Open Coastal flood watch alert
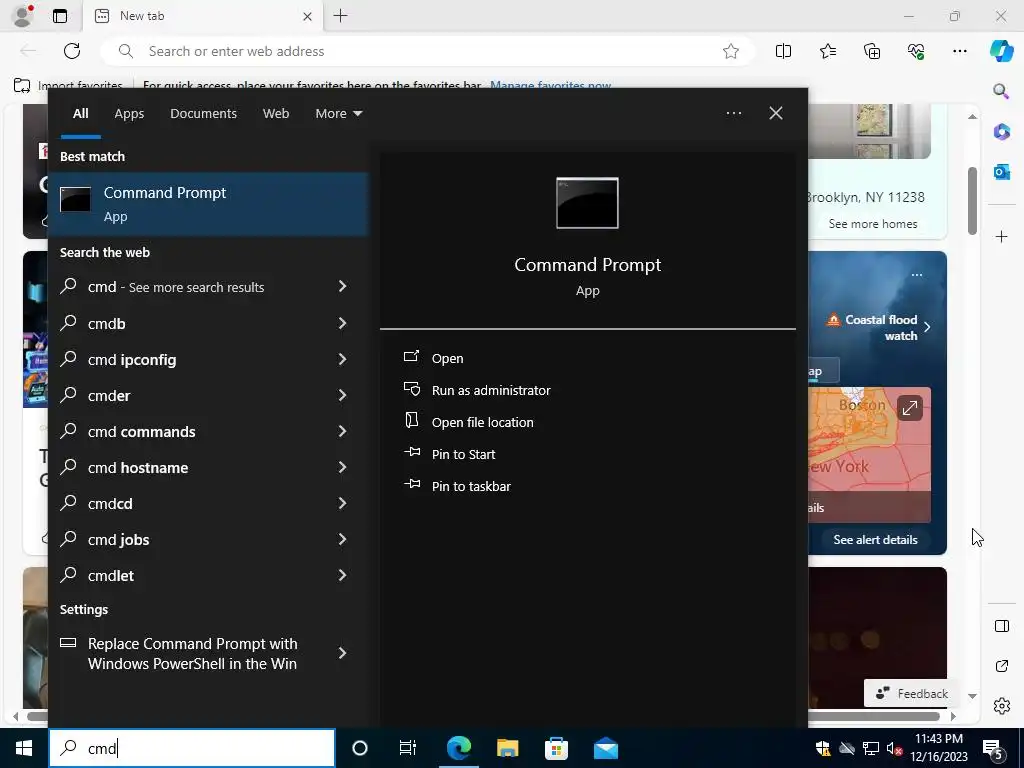Image resolution: width=1024 pixels, height=768 pixels. point(878,328)
